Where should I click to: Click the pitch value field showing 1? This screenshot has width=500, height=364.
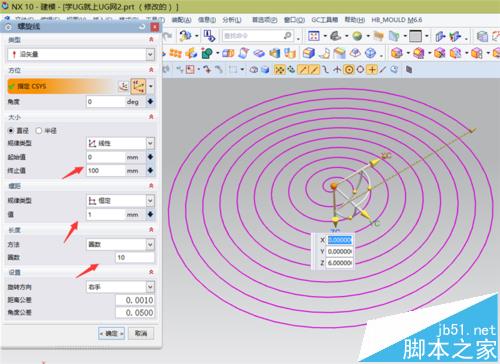tap(106, 215)
